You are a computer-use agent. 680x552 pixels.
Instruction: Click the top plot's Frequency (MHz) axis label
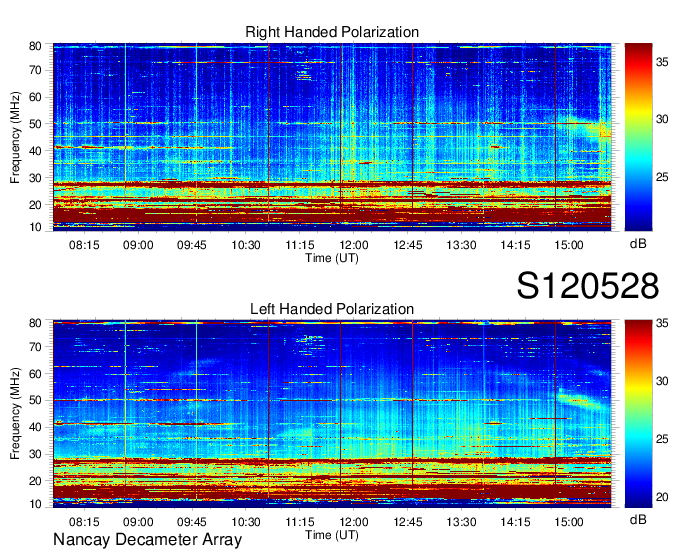(x=15, y=137)
